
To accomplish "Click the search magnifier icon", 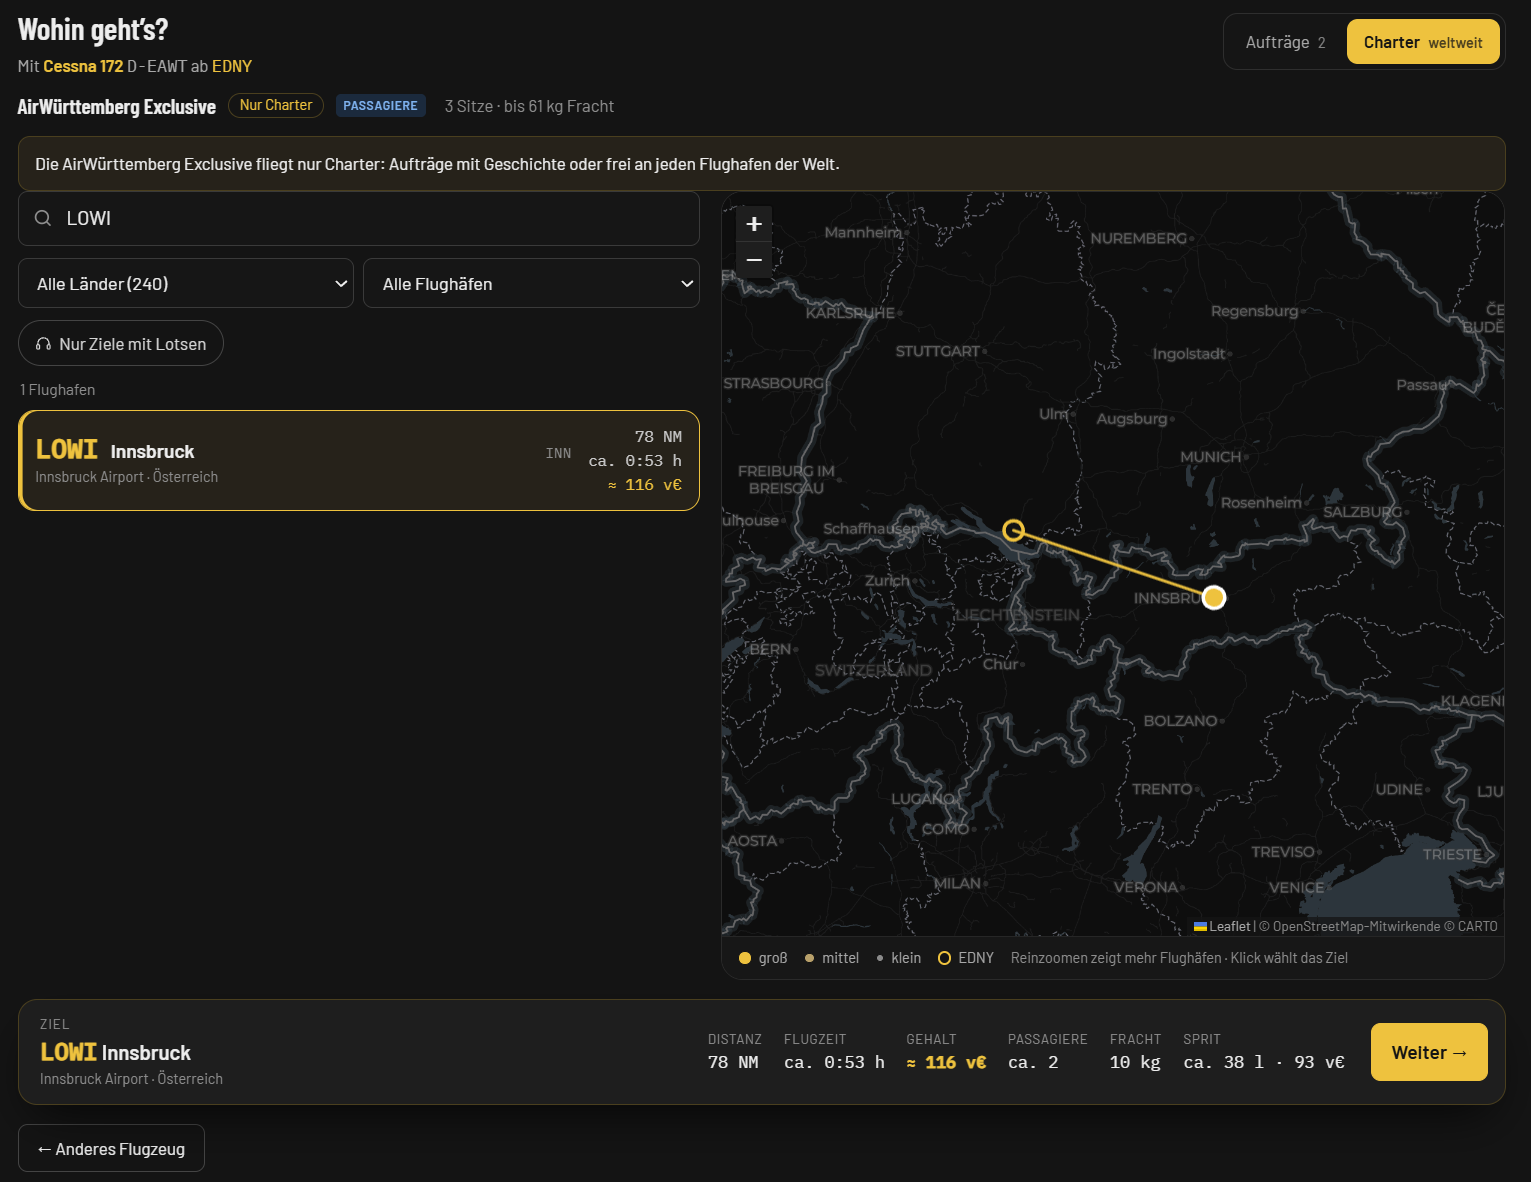I will [x=43, y=218].
